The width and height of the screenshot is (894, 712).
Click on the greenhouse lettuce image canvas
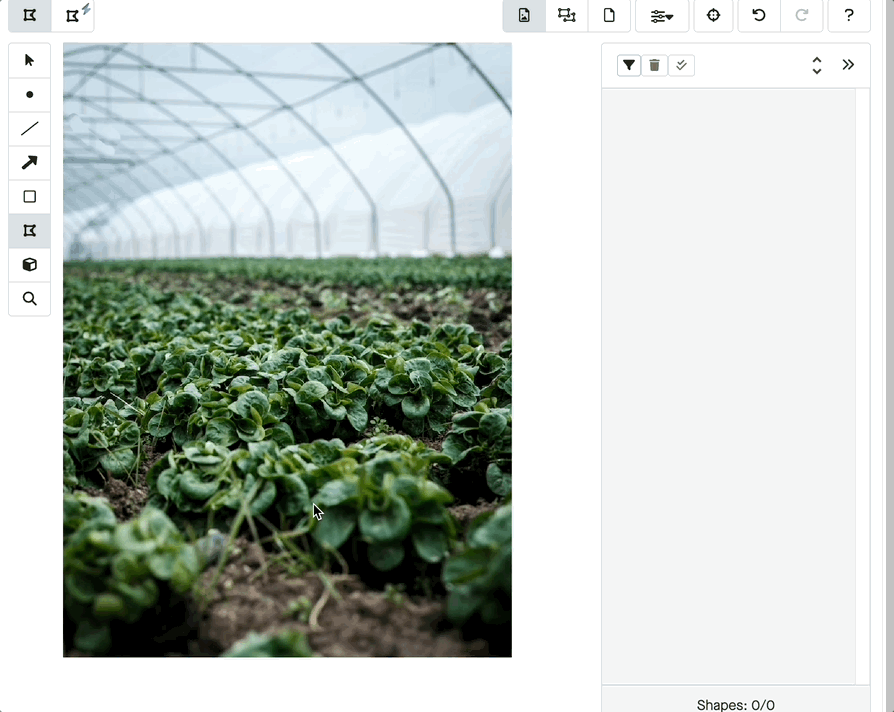pos(287,350)
